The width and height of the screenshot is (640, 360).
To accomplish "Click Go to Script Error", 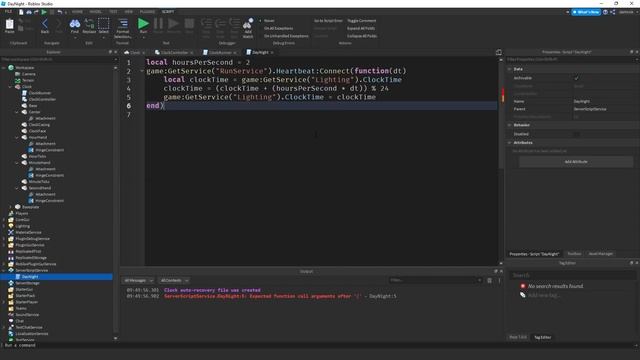I will pos(328,21).
